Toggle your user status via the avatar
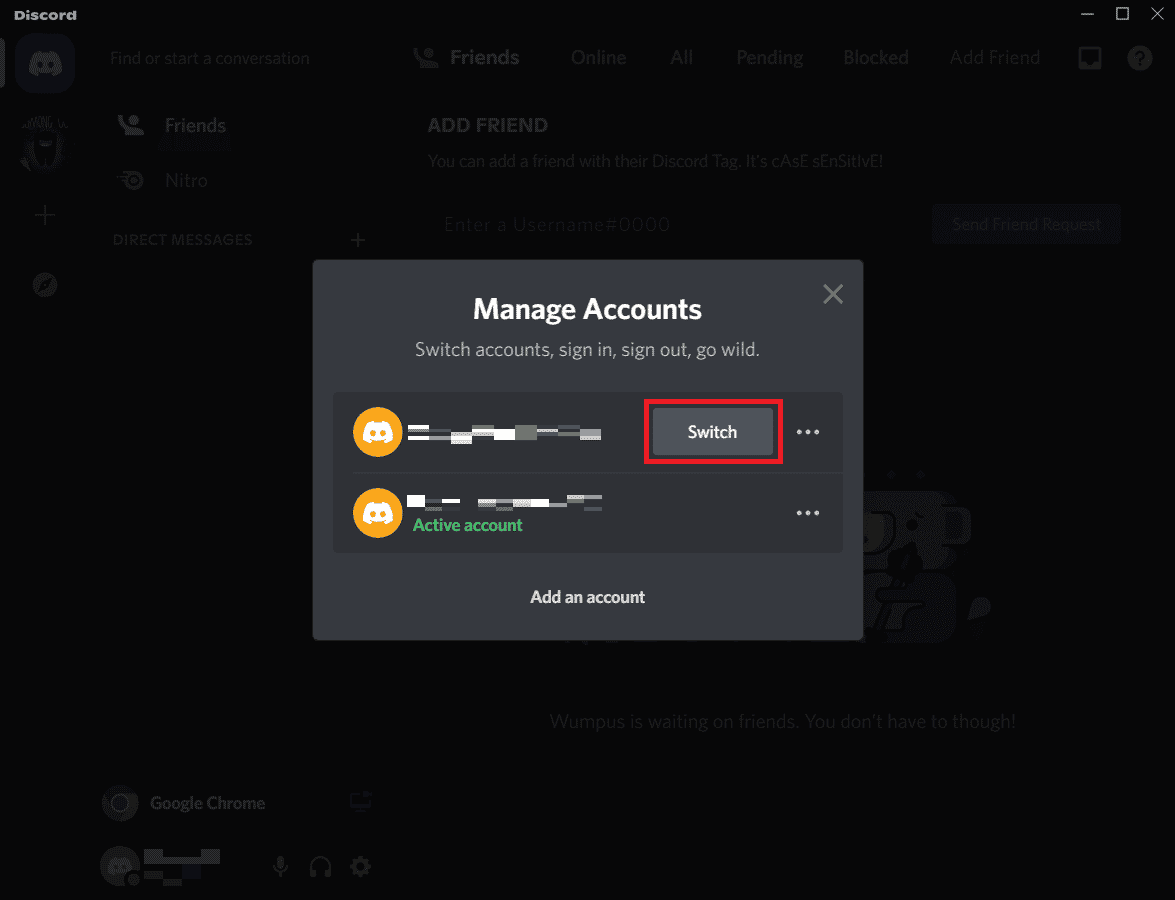Image resolution: width=1175 pixels, height=900 pixels. click(118, 866)
